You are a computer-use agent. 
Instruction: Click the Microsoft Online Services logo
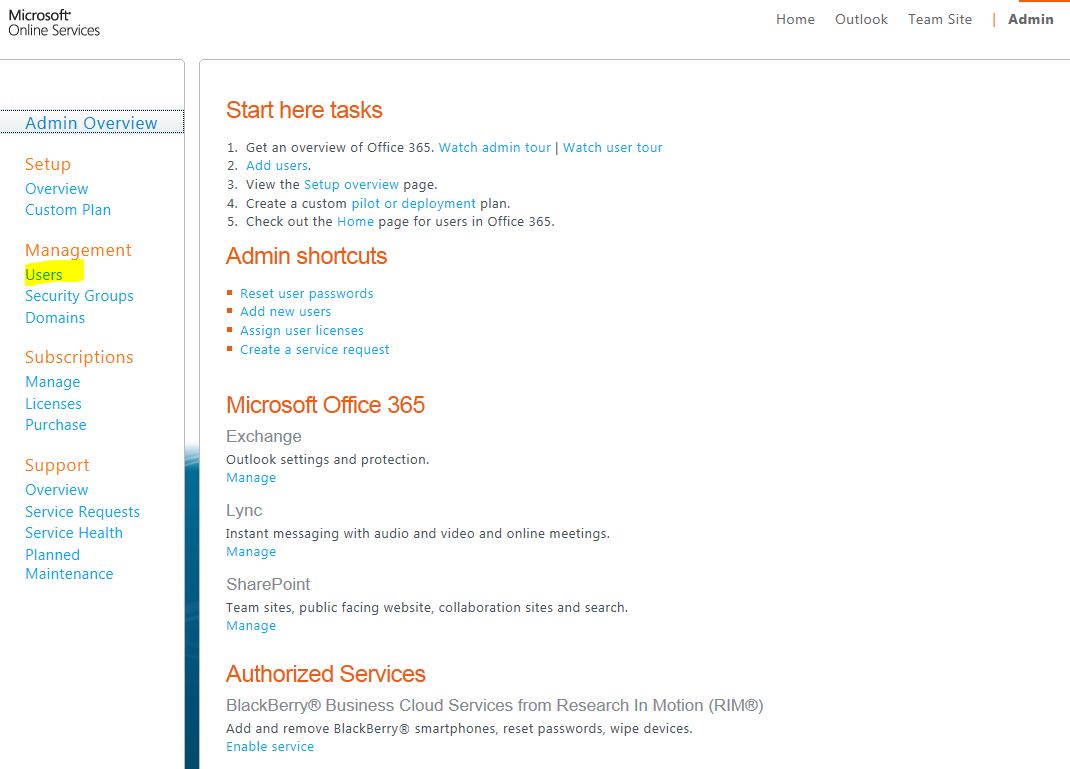click(54, 23)
